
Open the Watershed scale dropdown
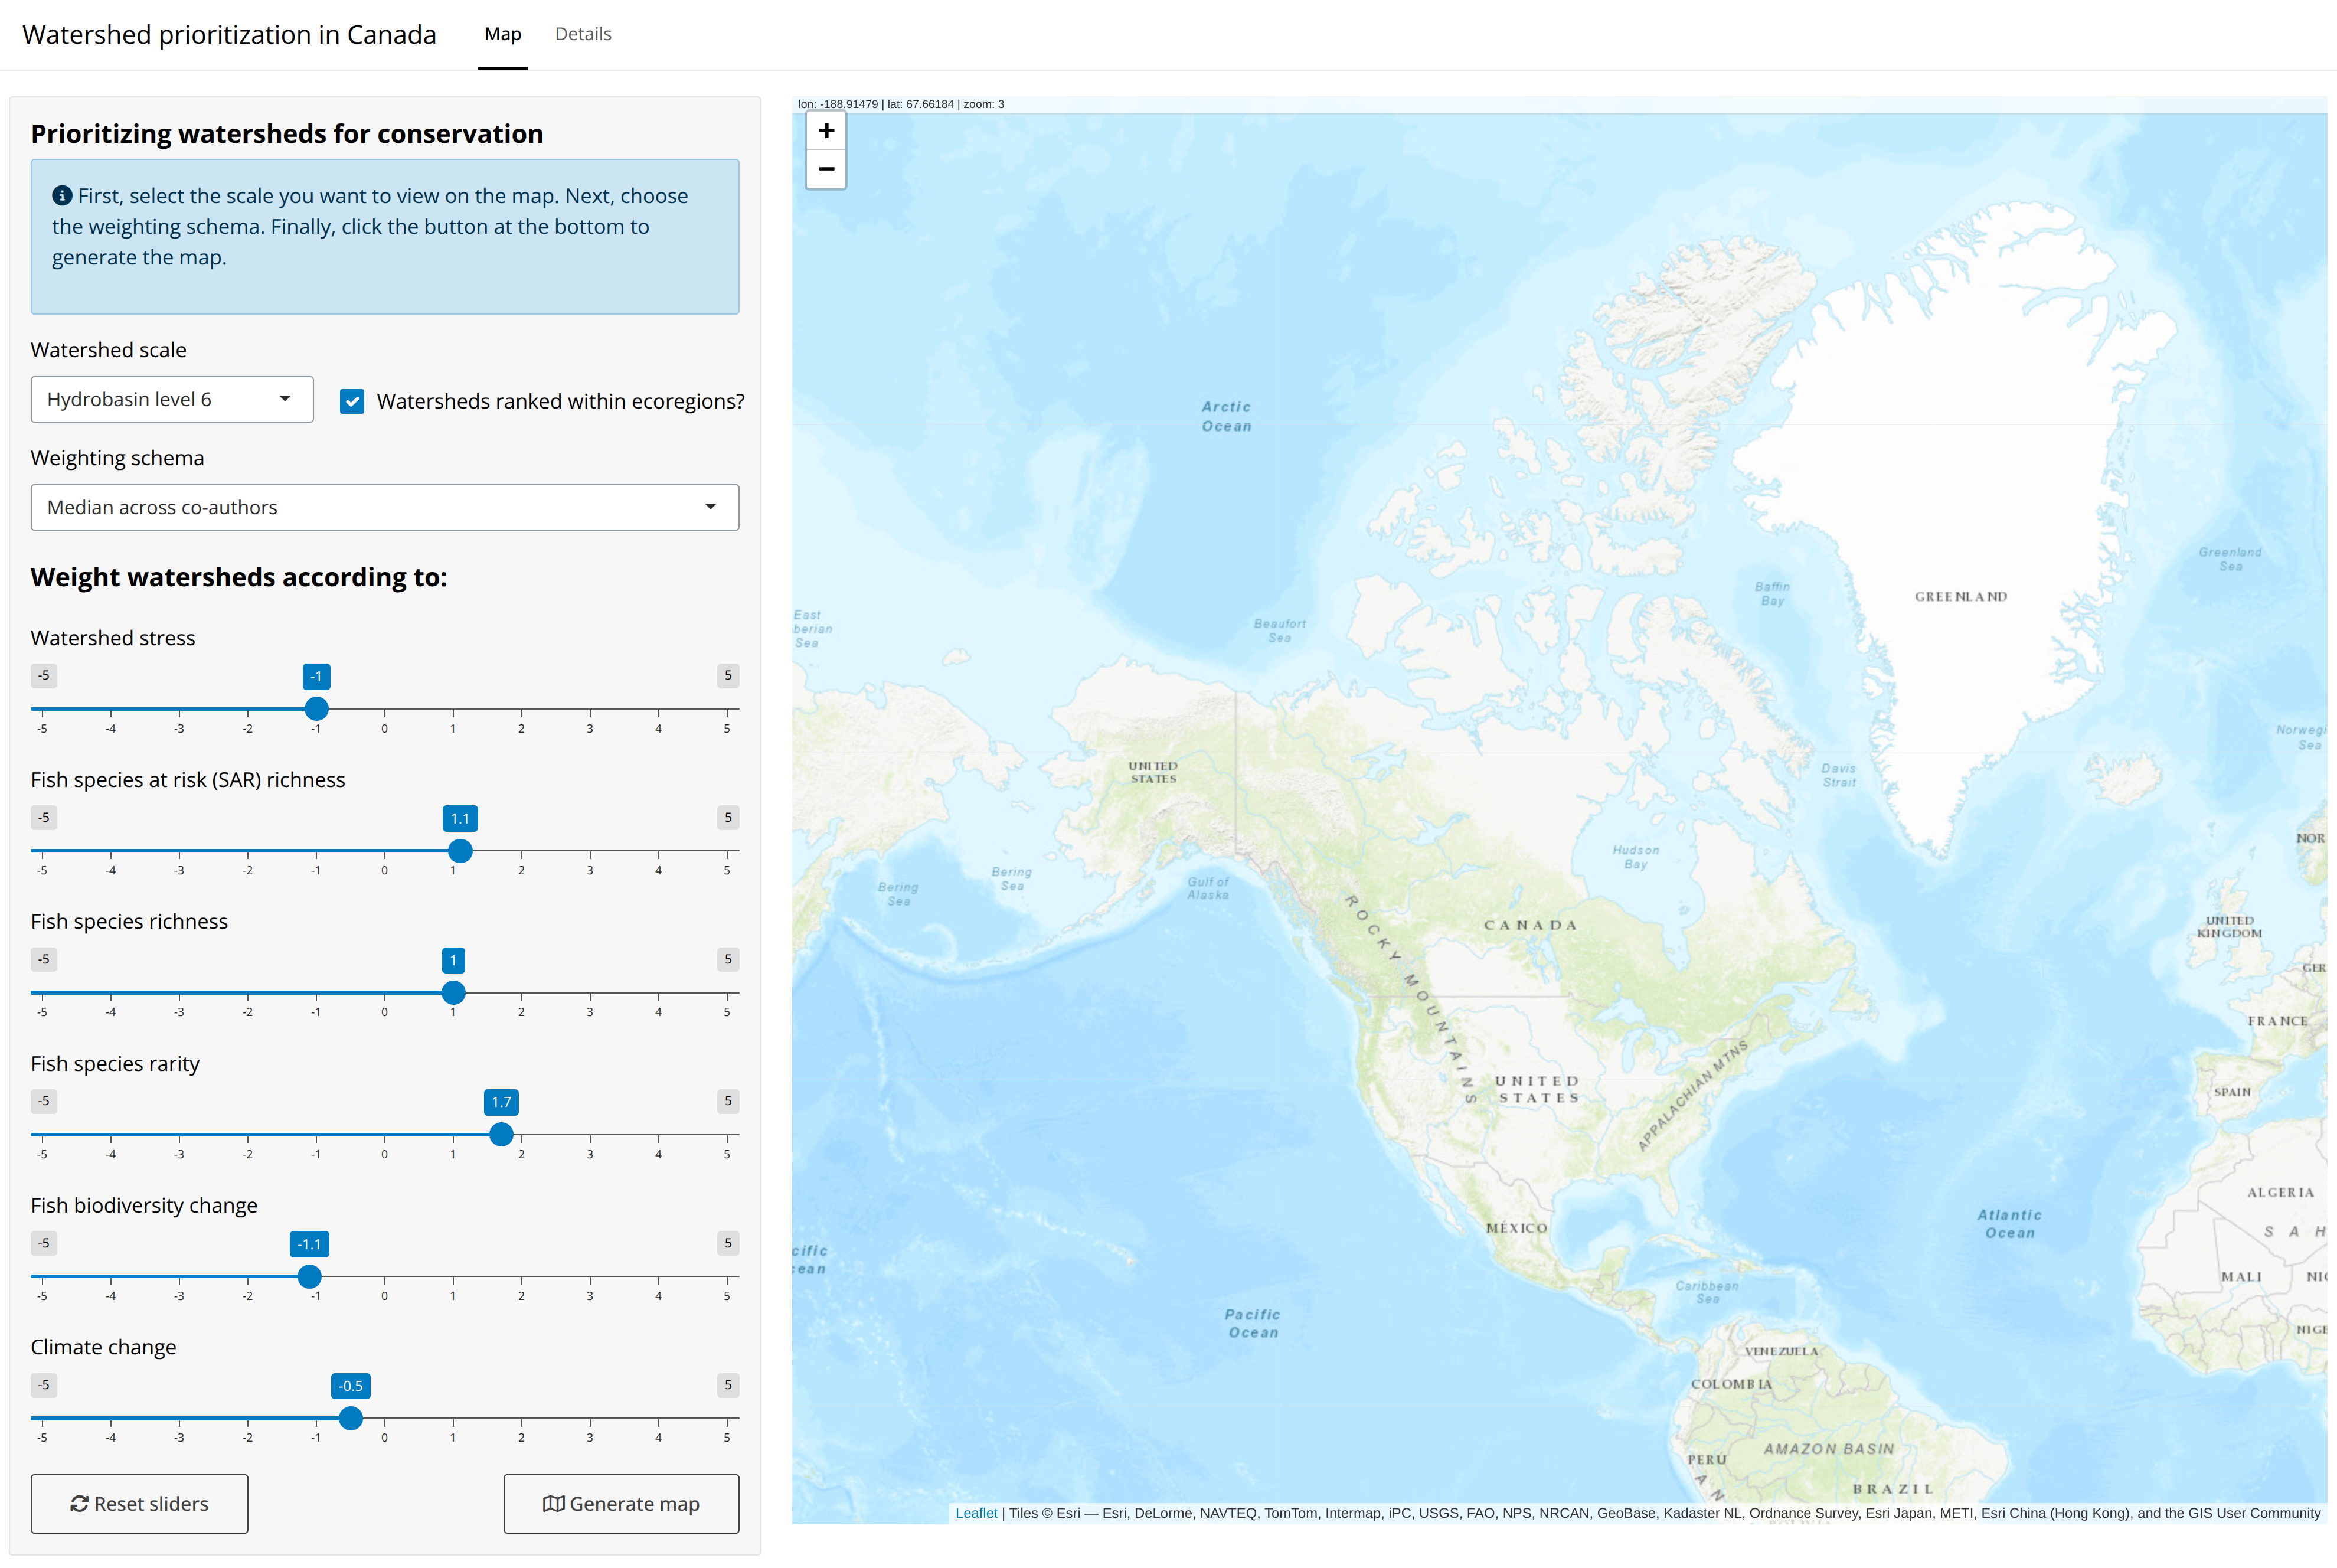coord(171,400)
